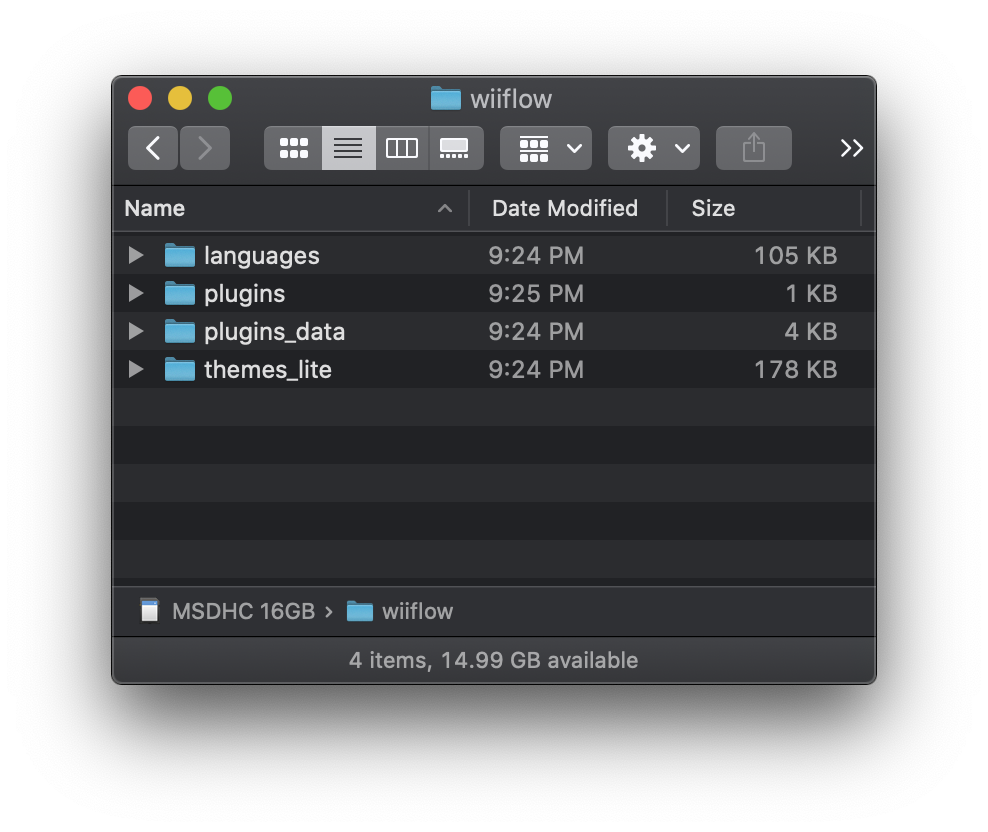Select the plugins name text
Screen dimensions: 988x832
[x=244, y=294]
